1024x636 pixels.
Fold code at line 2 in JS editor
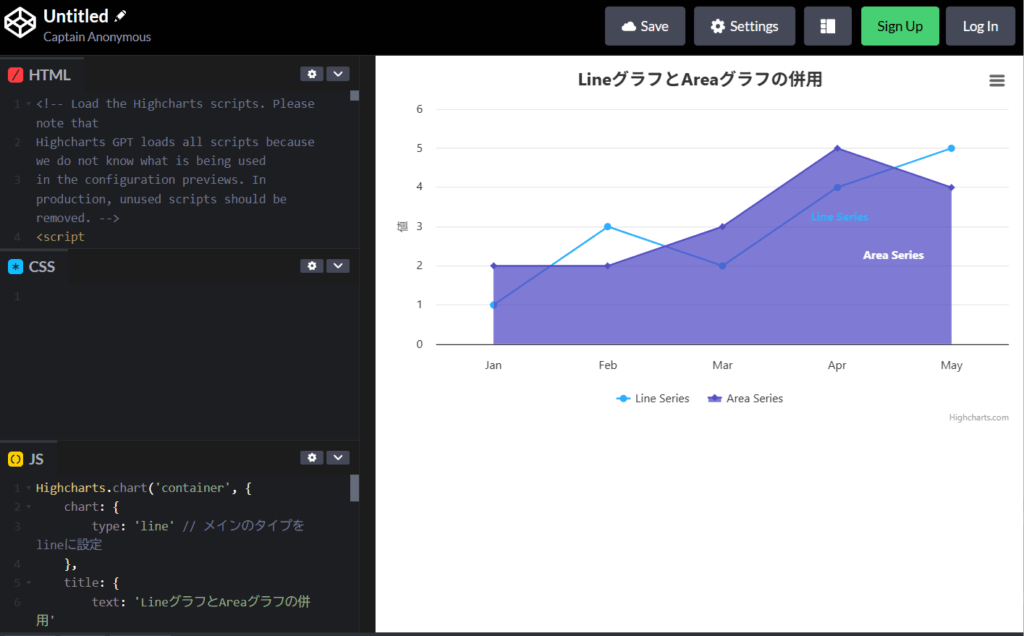pos(28,507)
